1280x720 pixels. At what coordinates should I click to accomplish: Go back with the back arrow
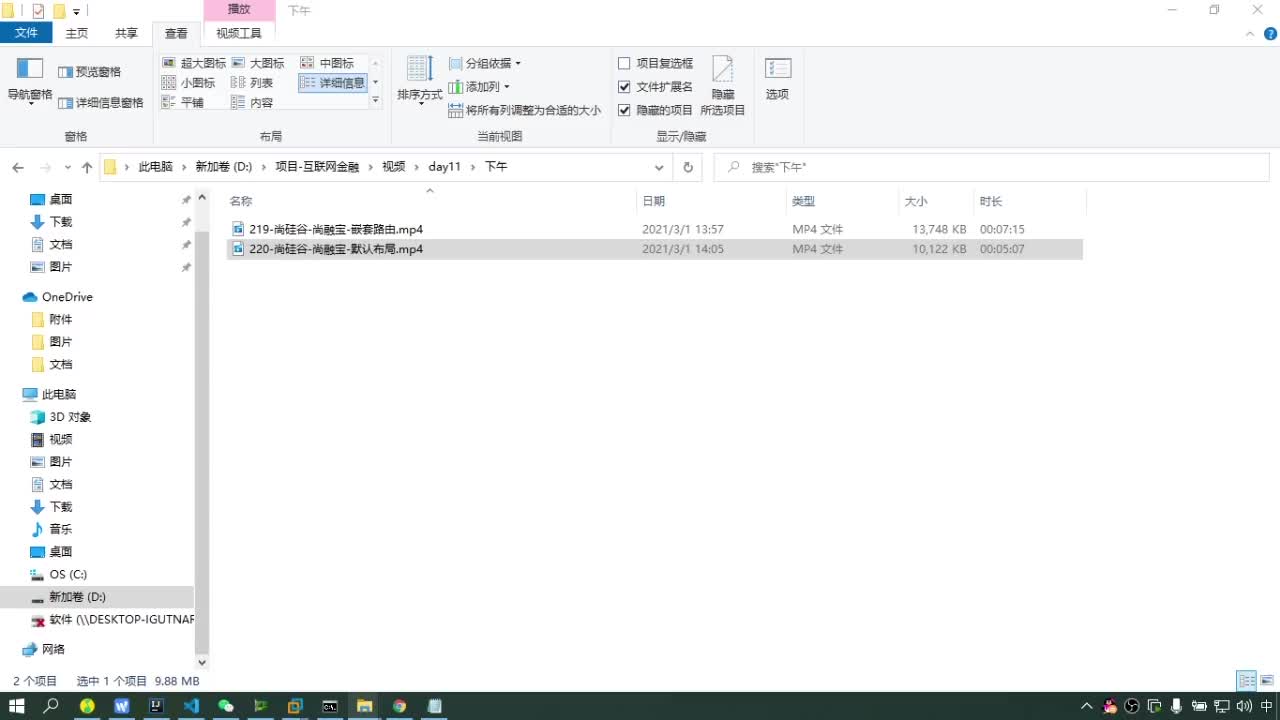point(18,167)
